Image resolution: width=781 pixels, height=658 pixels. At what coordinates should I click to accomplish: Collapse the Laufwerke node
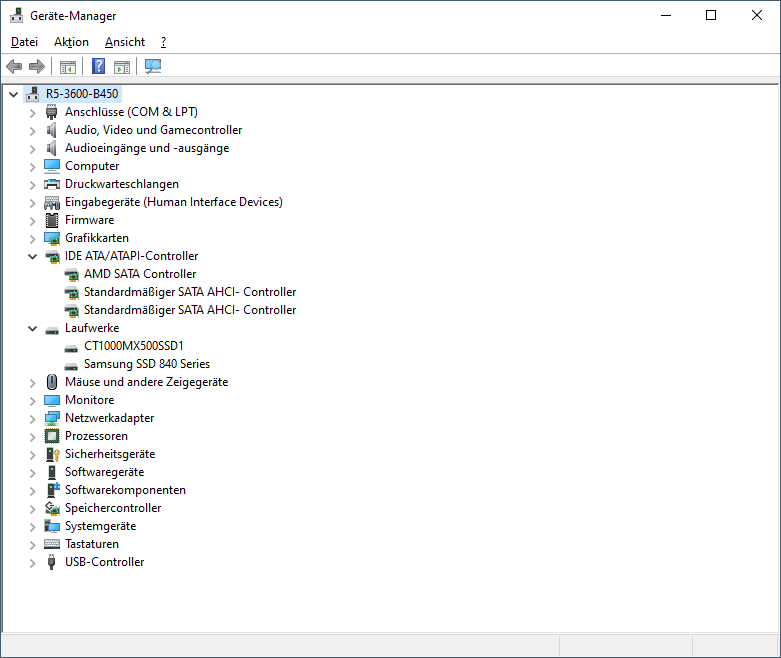[32, 329]
